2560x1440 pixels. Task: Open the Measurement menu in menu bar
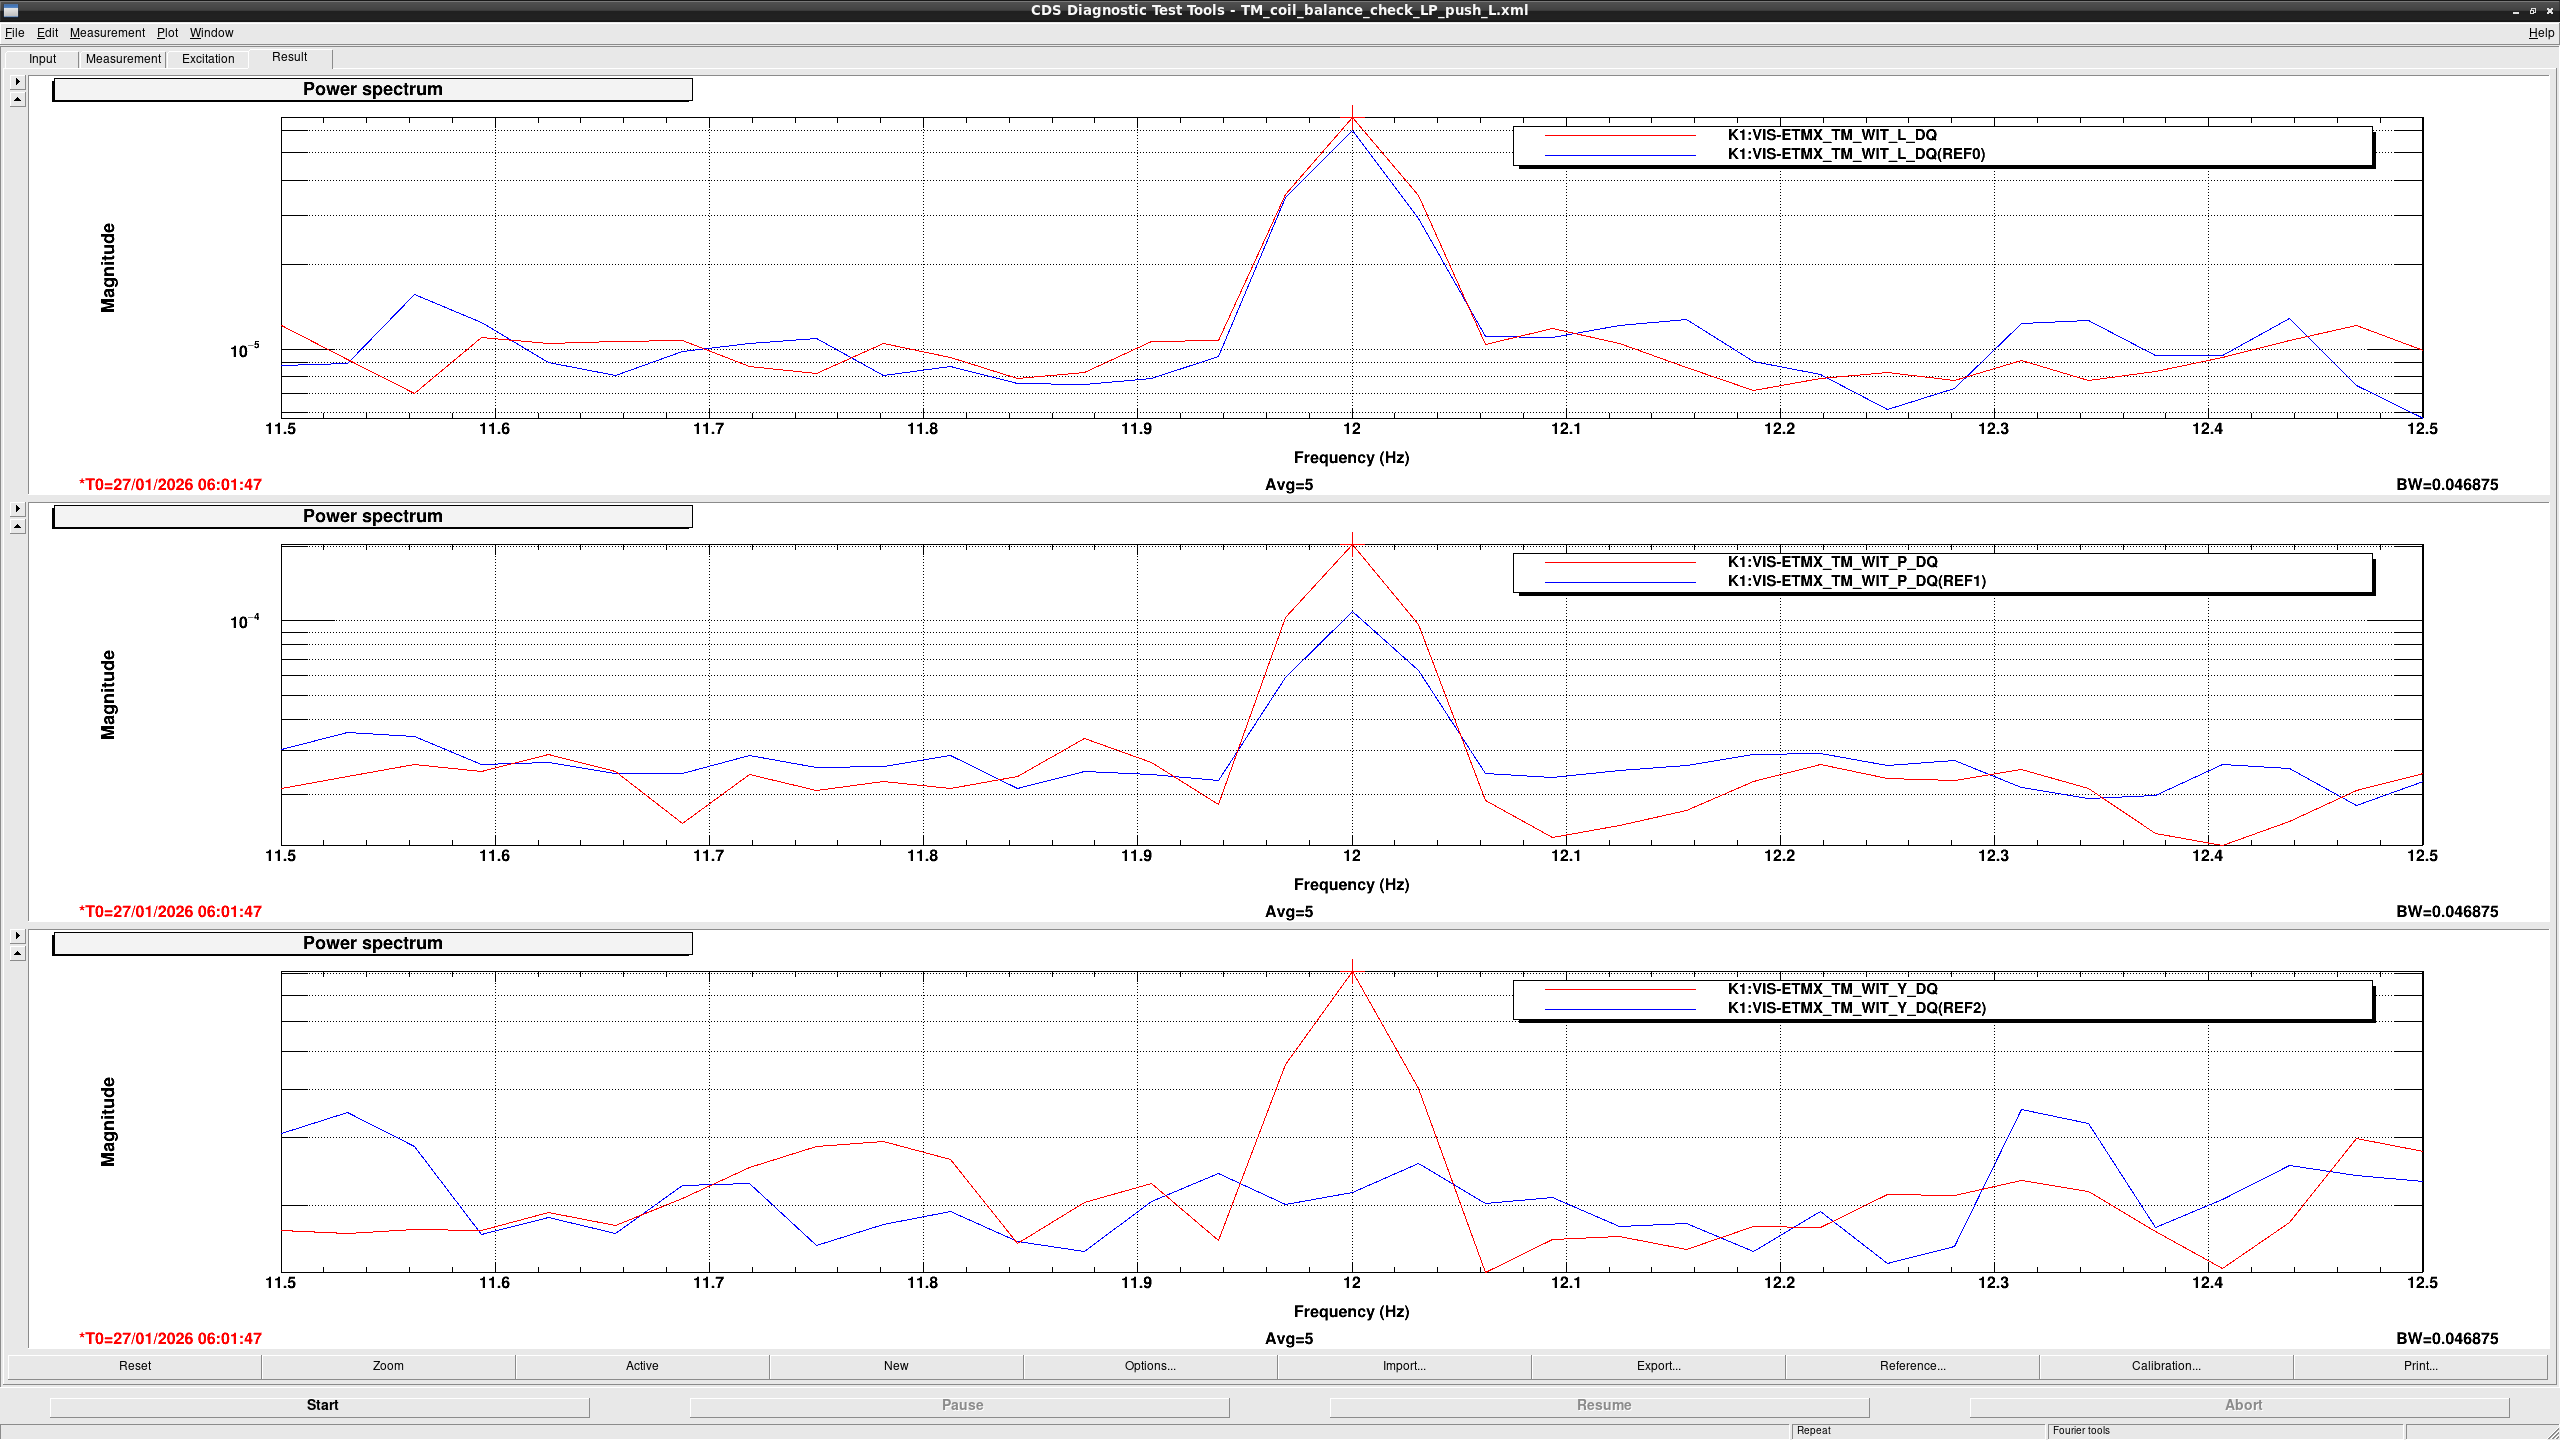click(107, 33)
